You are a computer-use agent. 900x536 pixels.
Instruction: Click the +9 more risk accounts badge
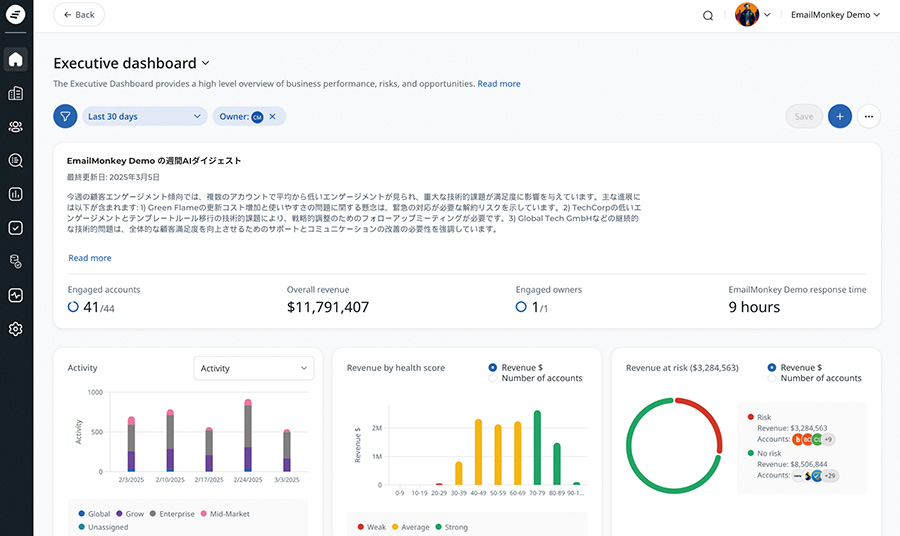pos(828,440)
